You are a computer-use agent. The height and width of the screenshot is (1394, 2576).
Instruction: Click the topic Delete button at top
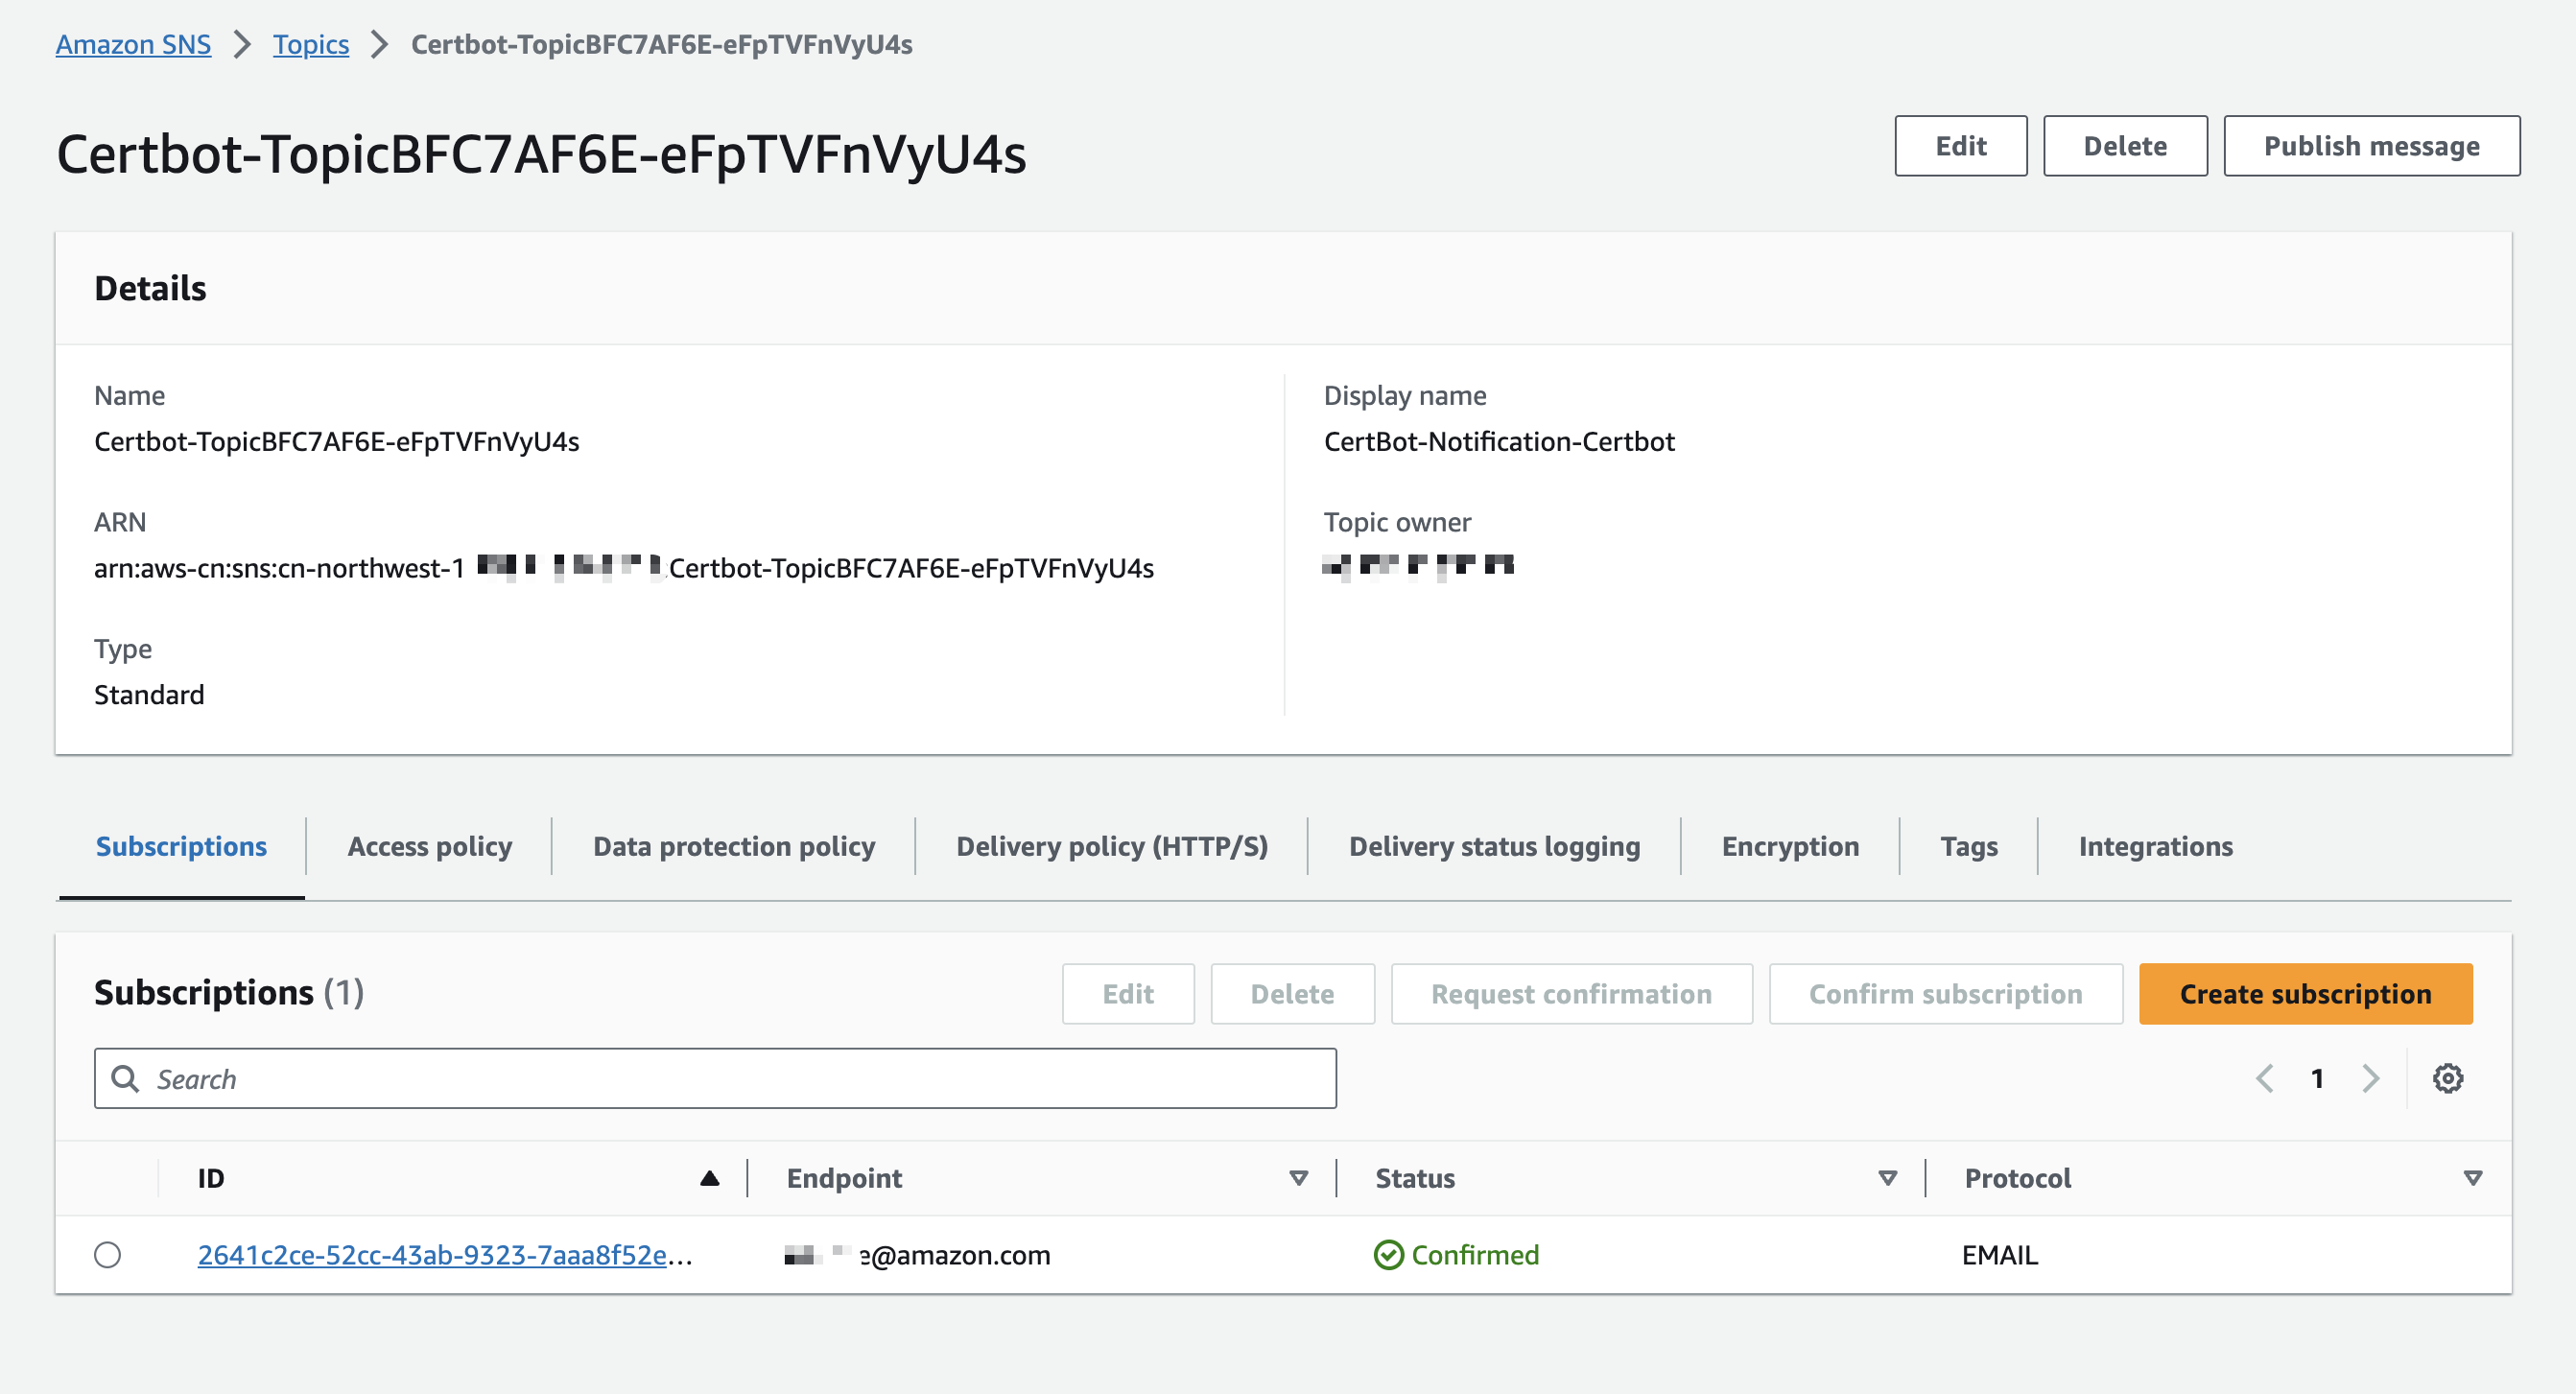[x=2124, y=146]
